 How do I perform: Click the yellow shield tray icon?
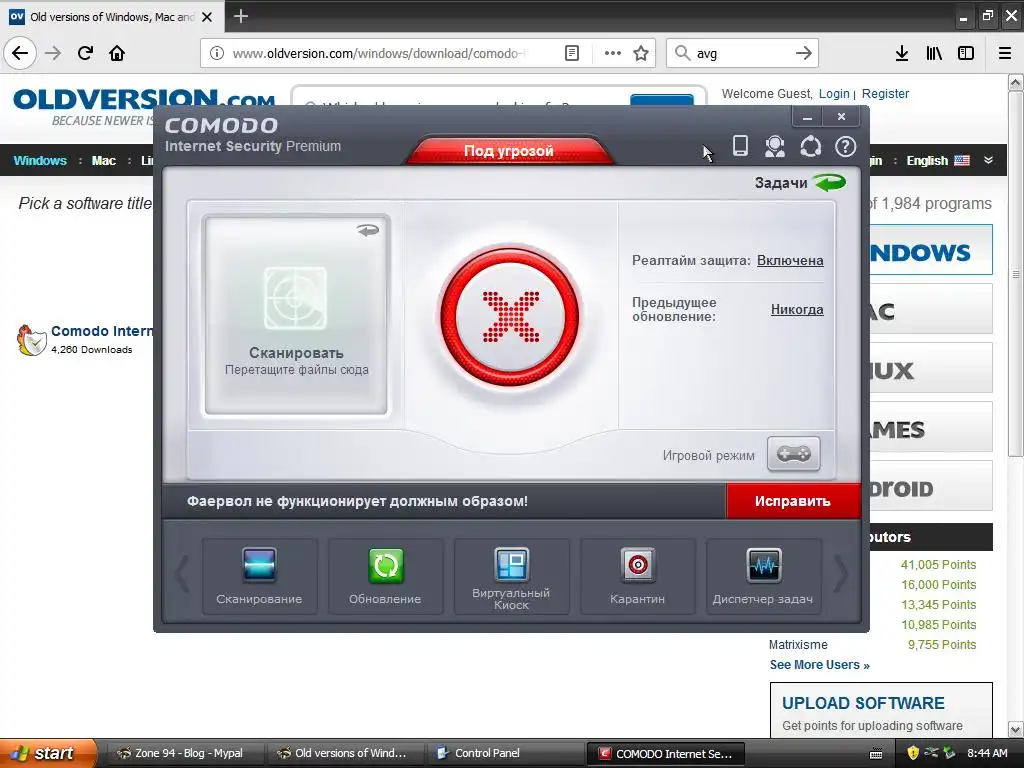[x=913, y=753]
